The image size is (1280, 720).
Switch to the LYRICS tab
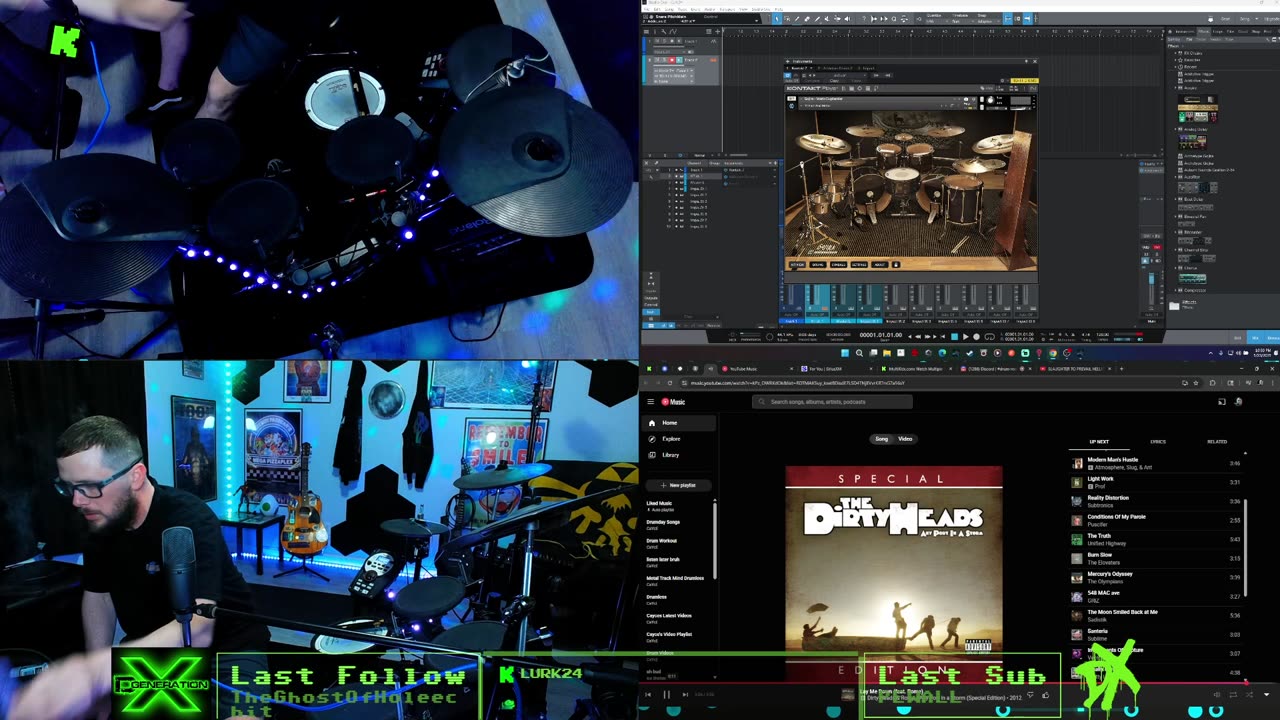[x=1158, y=441]
